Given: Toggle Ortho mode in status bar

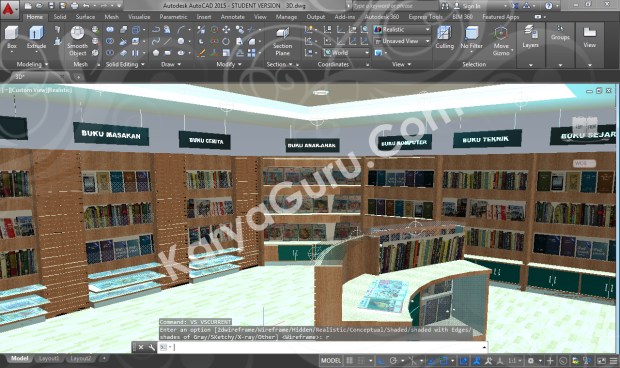Looking at the screenshot, I should (x=381, y=360).
